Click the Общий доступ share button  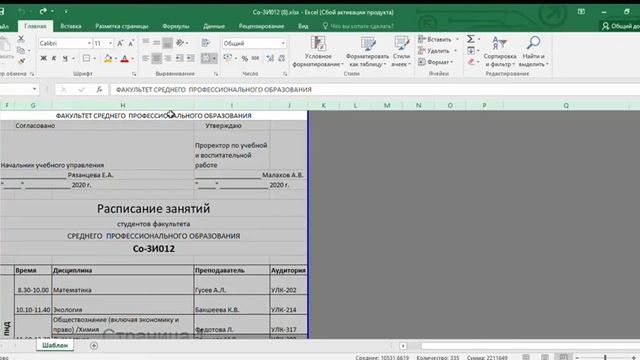click(x=621, y=26)
